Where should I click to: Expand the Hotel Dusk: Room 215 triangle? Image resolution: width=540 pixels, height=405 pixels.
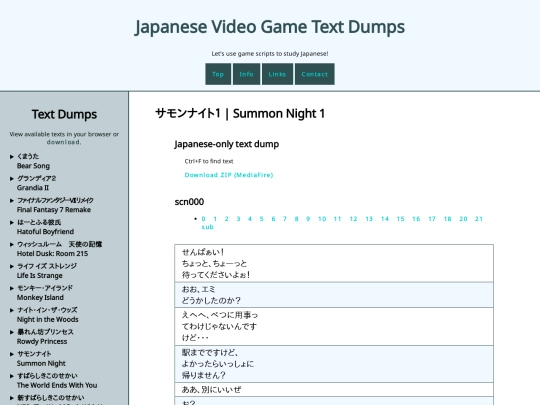point(12,245)
